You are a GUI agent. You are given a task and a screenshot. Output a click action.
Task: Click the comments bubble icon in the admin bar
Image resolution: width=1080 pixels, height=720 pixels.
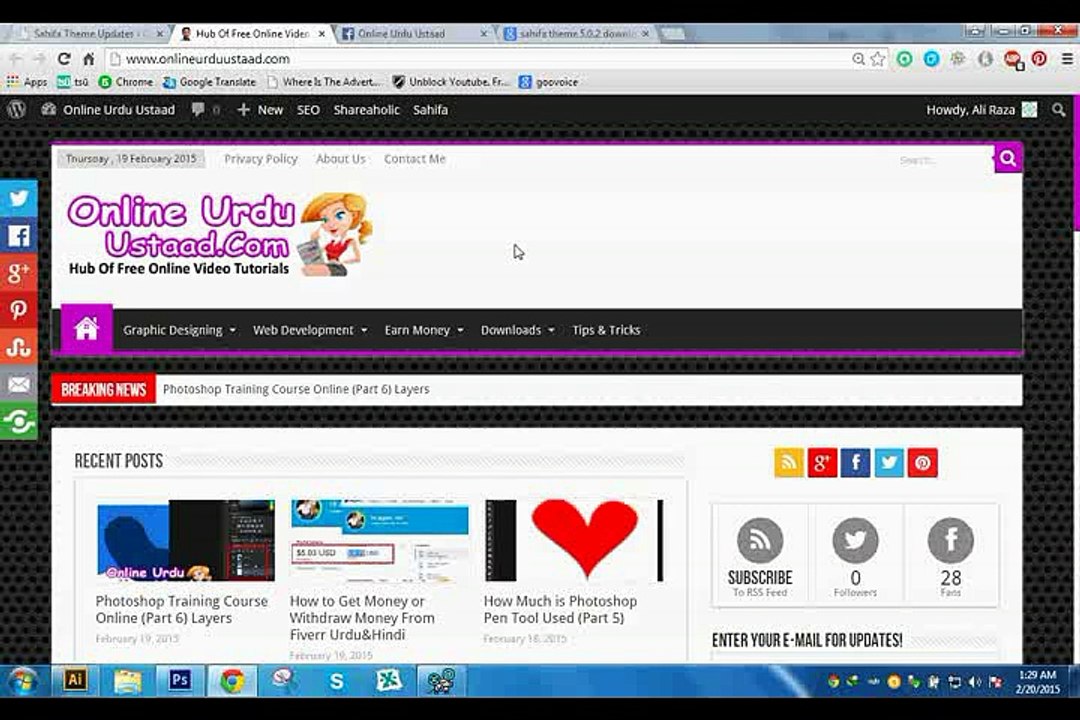pos(198,110)
